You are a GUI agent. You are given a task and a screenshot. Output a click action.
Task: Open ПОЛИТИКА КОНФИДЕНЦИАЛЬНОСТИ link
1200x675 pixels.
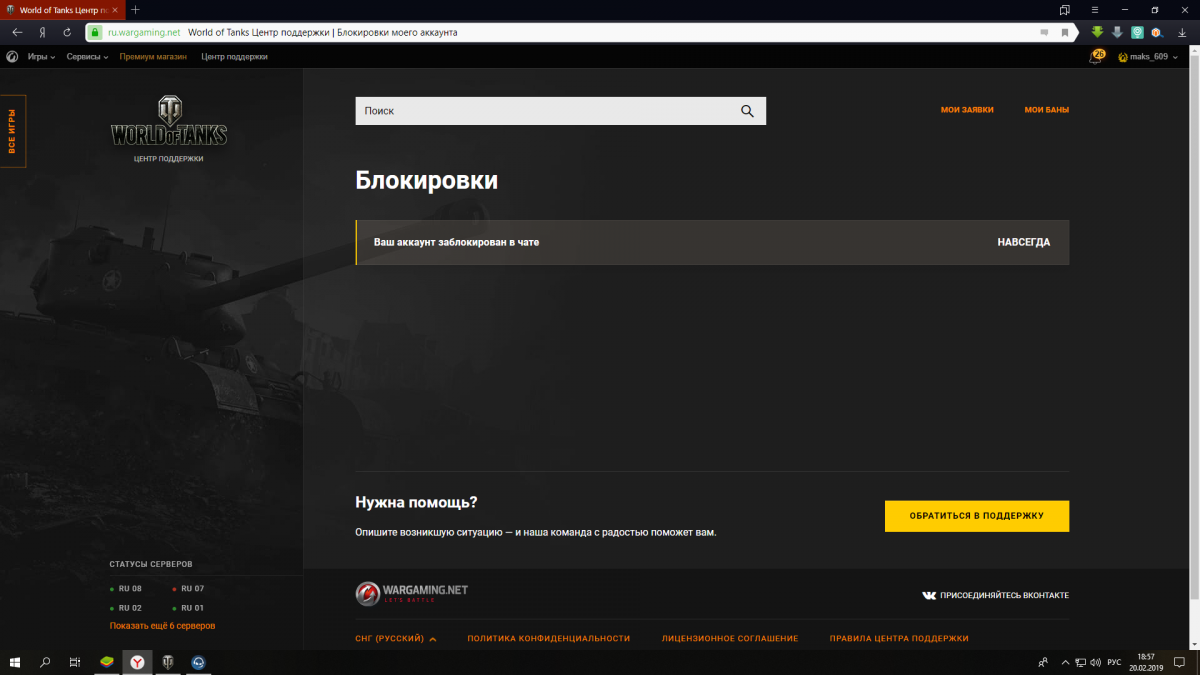tap(549, 638)
